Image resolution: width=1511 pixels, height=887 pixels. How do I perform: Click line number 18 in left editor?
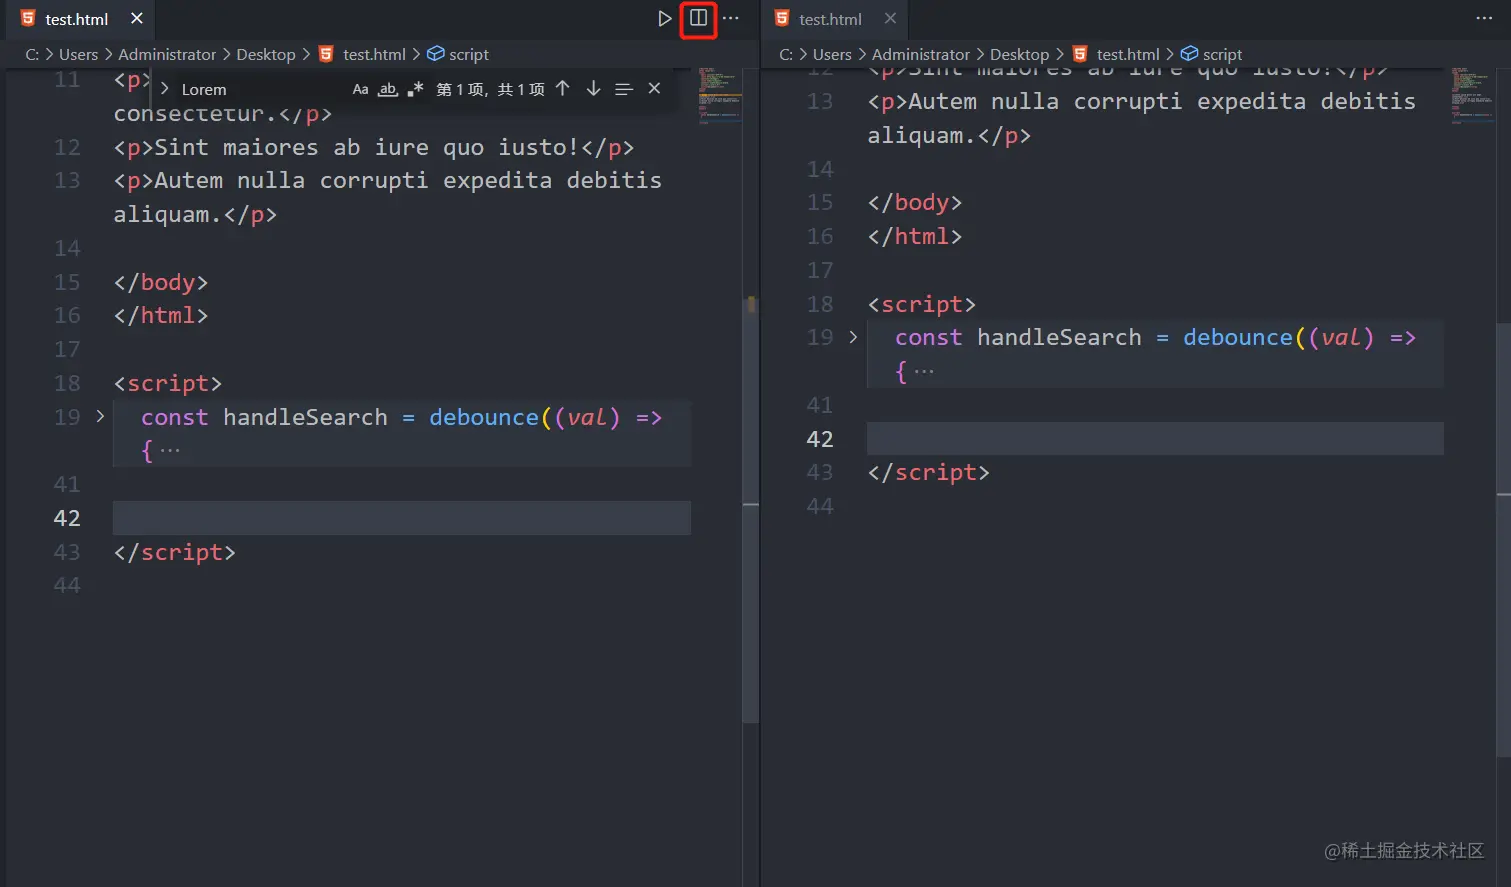67,383
